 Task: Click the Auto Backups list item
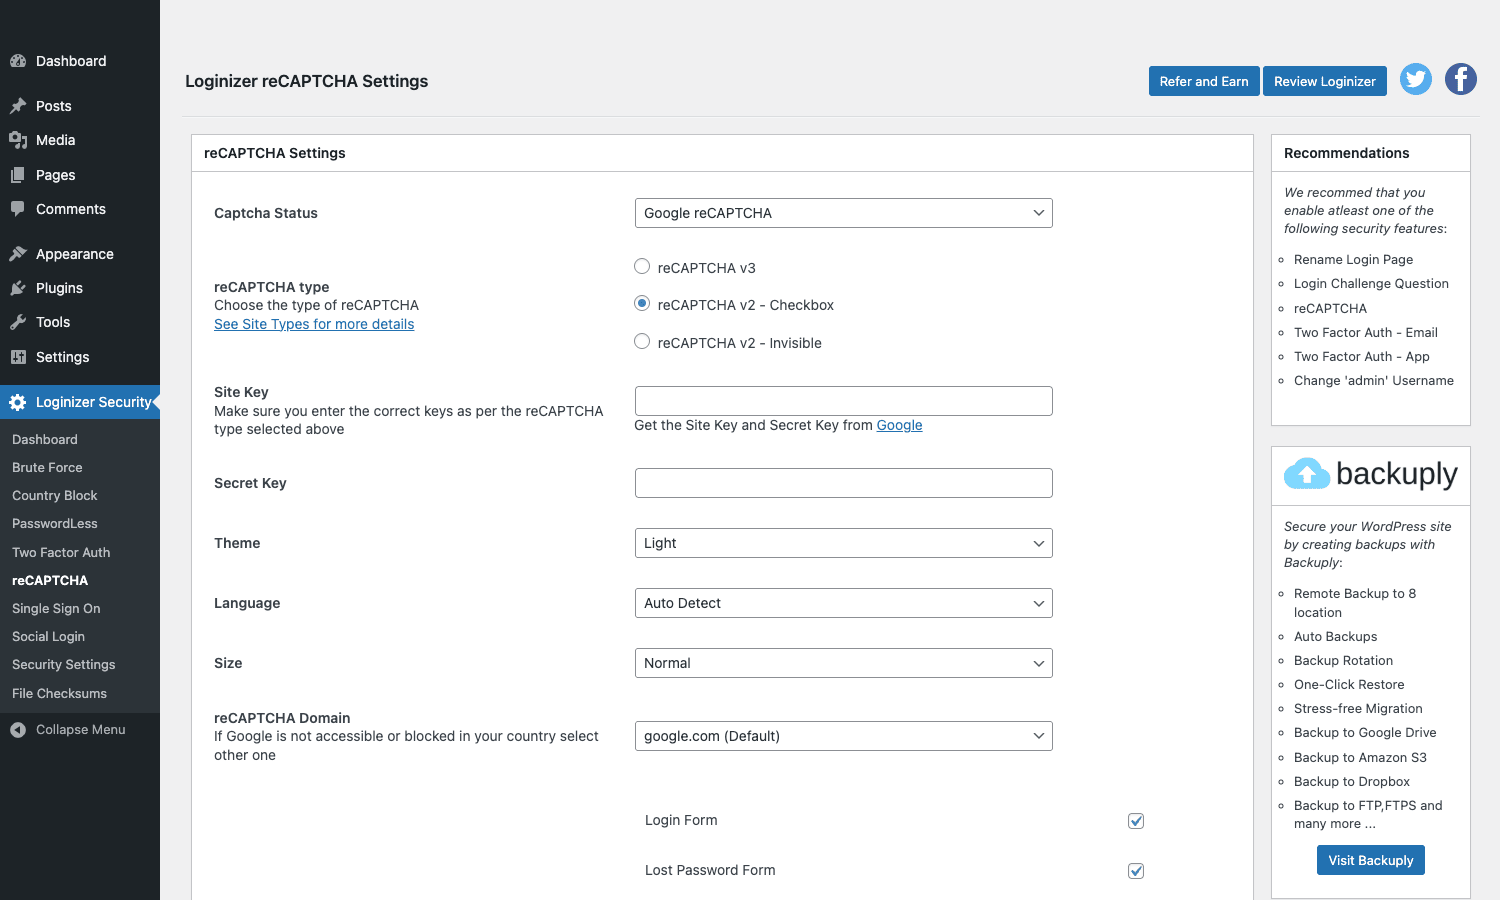(x=1336, y=636)
